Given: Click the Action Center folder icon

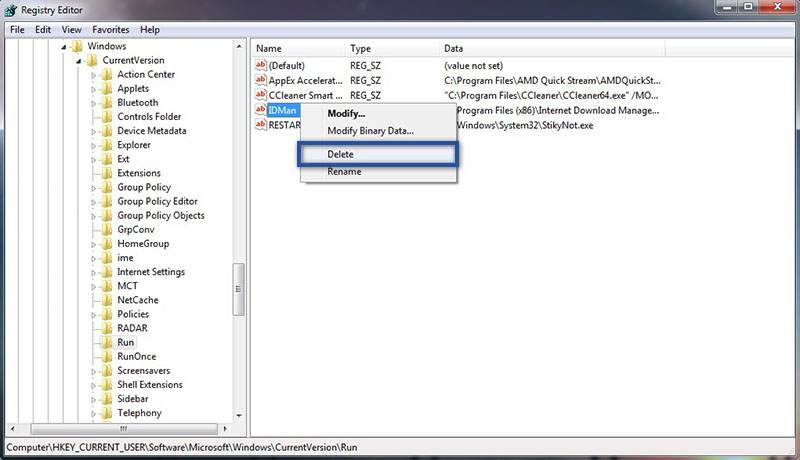Looking at the screenshot, I should tap(107, 74).
